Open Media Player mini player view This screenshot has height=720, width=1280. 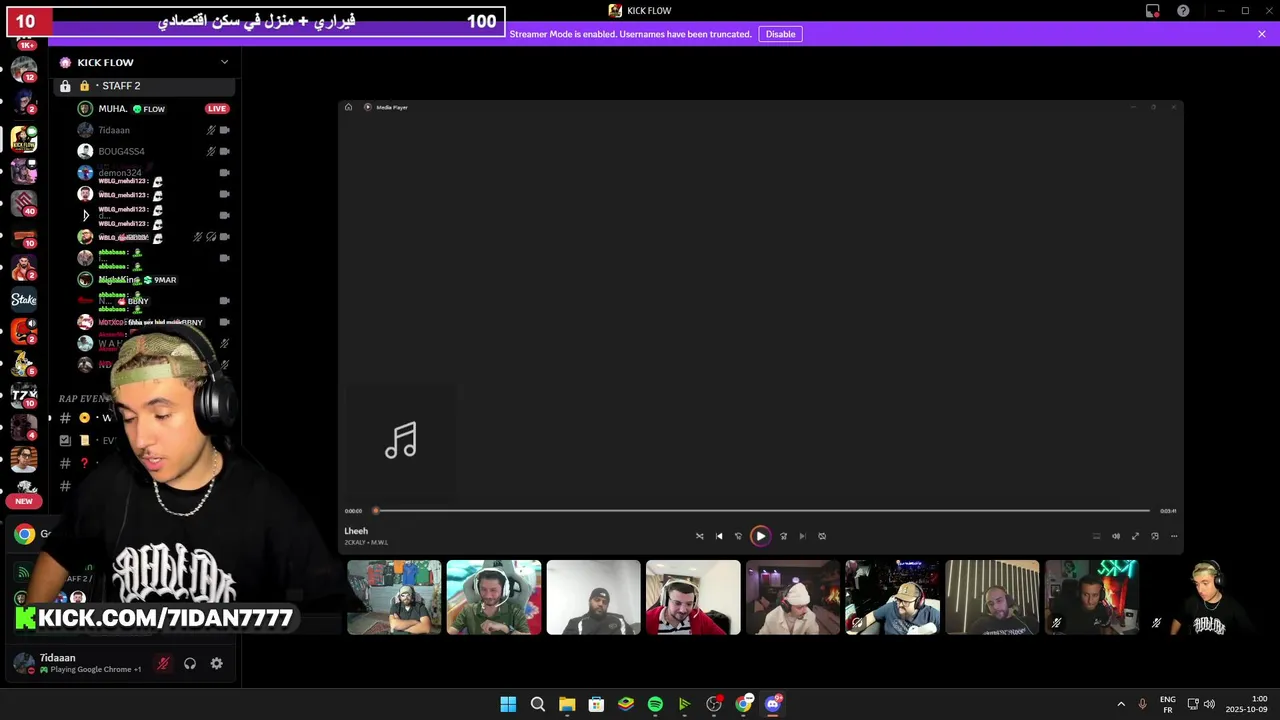point(1155,536)
